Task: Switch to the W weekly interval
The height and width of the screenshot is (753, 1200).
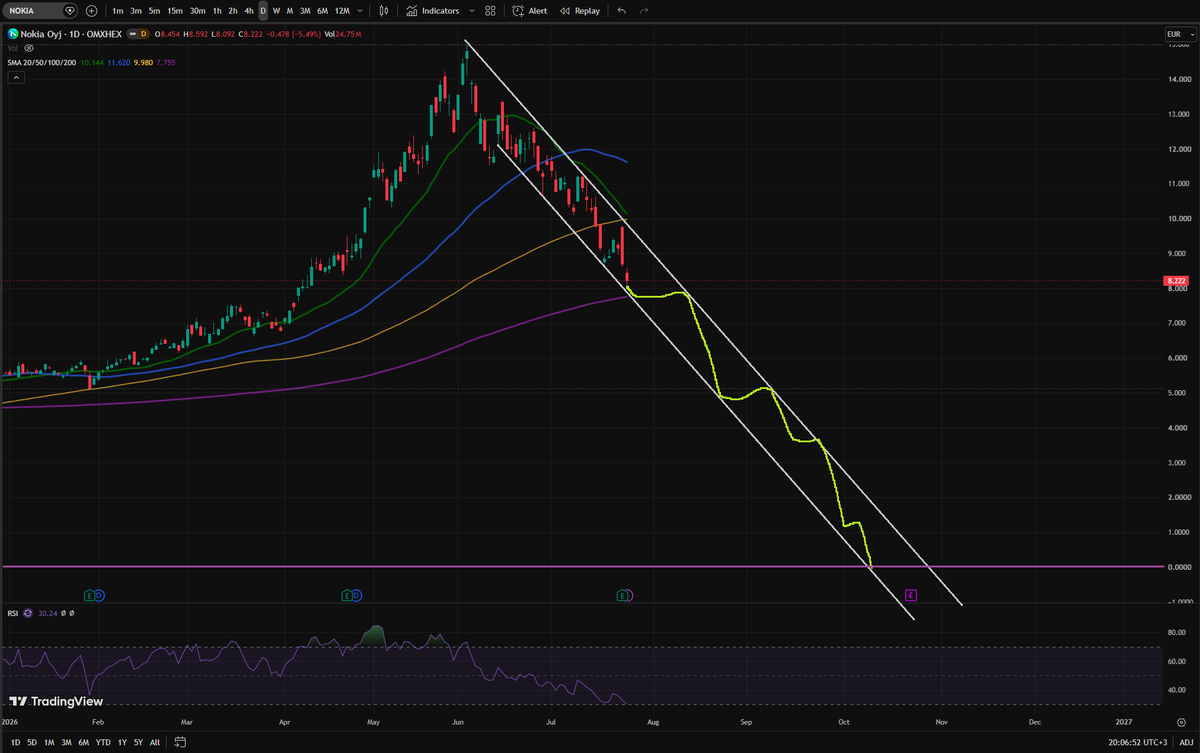Action: 276,11
